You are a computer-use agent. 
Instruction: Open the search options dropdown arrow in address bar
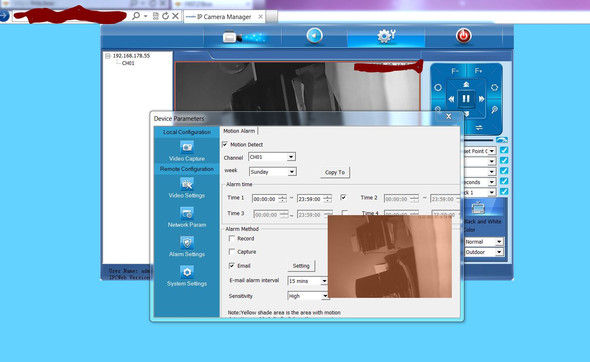[146, 16]
